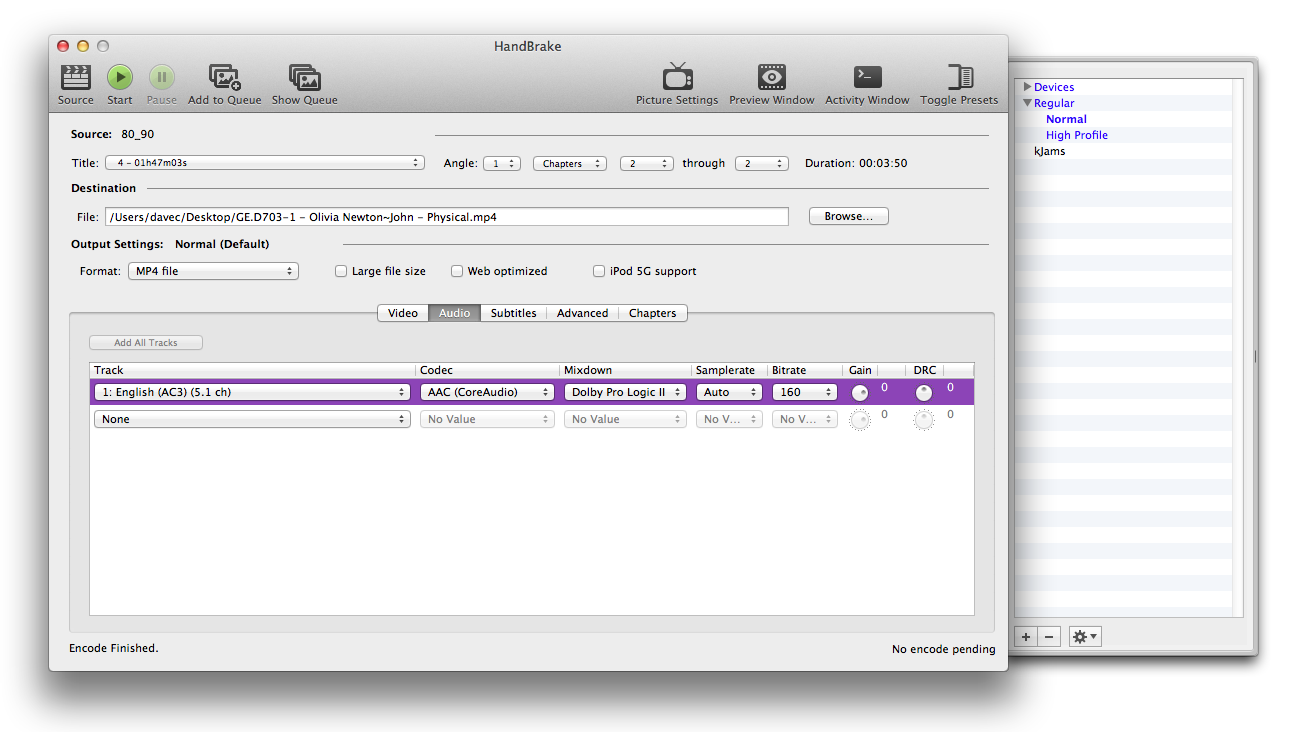Toggle Presets drawer icon
This screenshot has height=732, width=1298.
pyautogui.click(x=960, y=77)
